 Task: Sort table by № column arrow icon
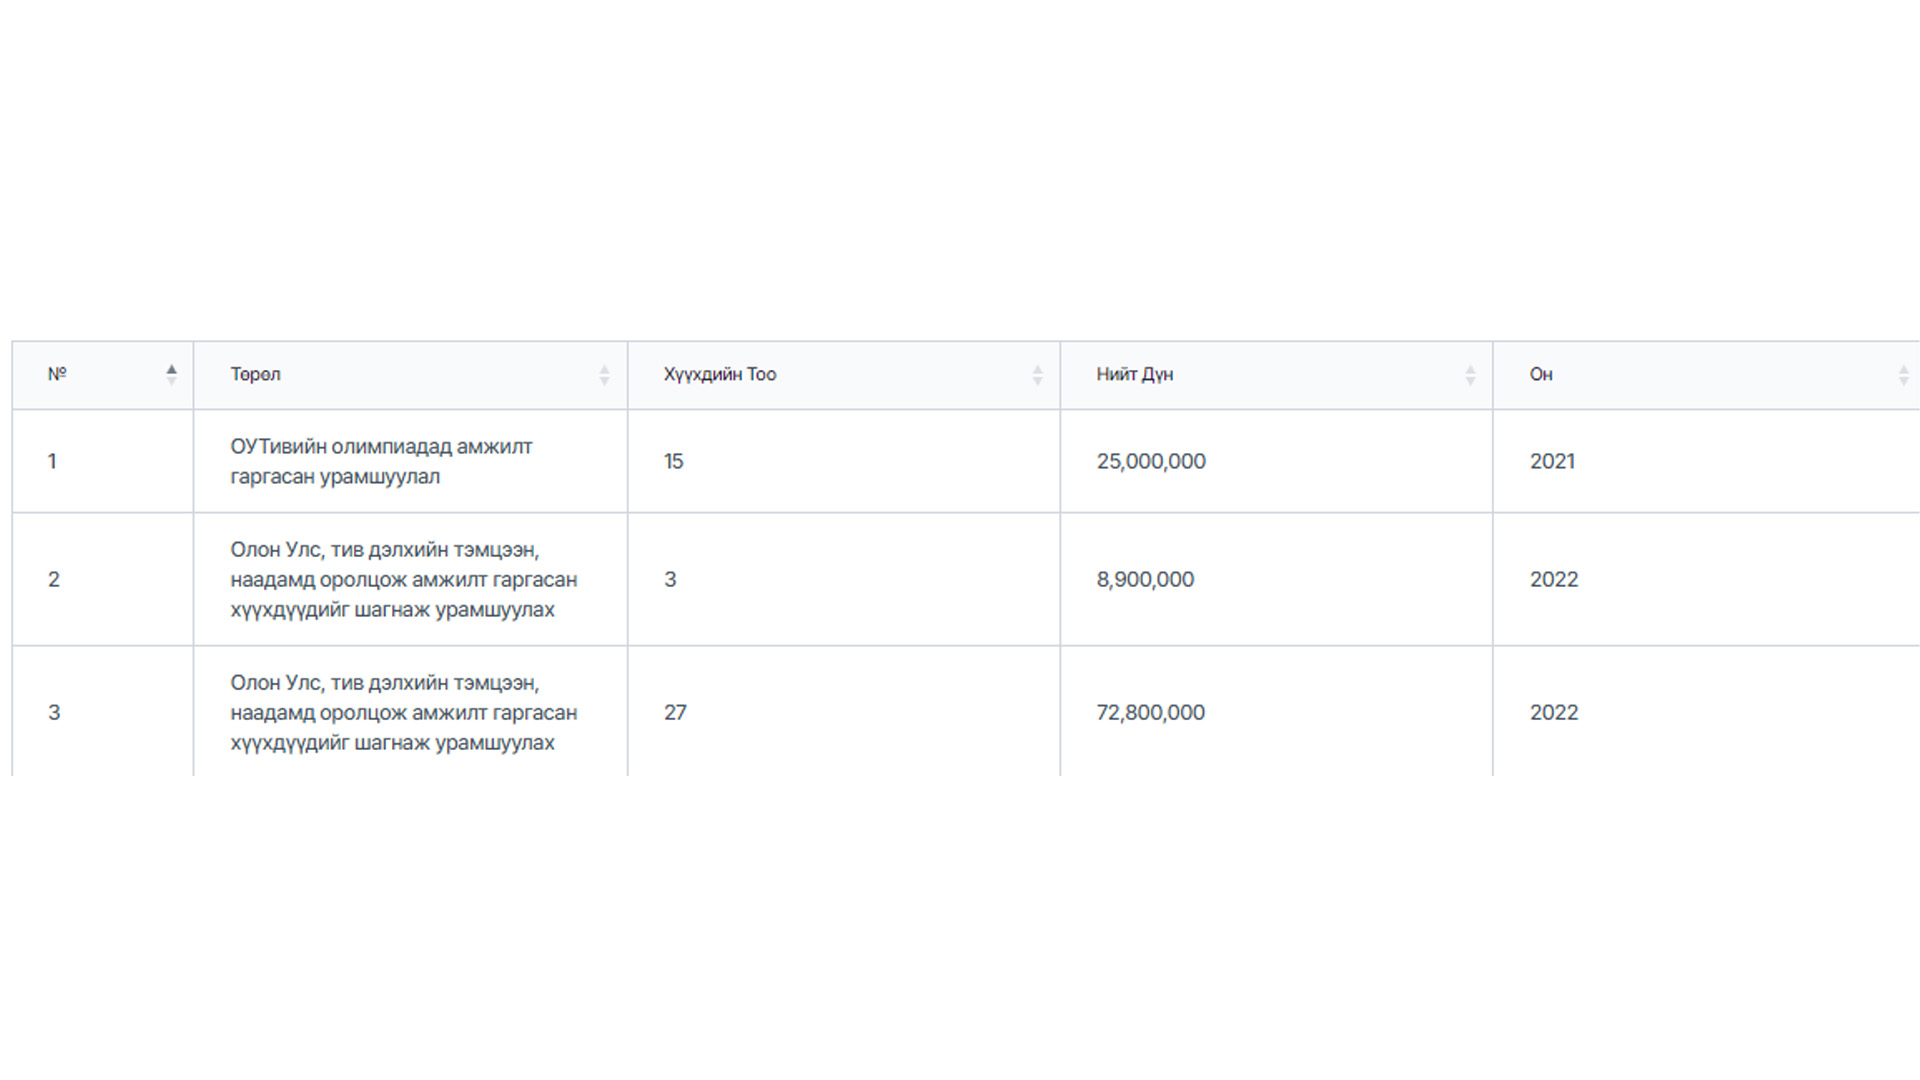[171, 375]
